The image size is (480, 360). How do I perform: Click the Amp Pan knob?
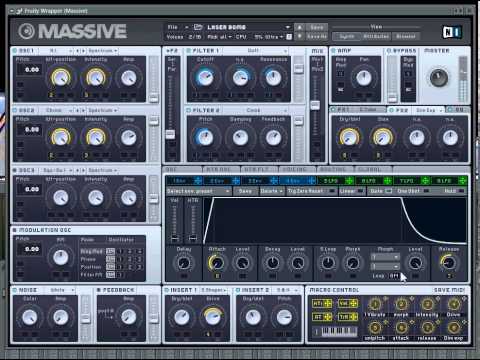point(364,78)
